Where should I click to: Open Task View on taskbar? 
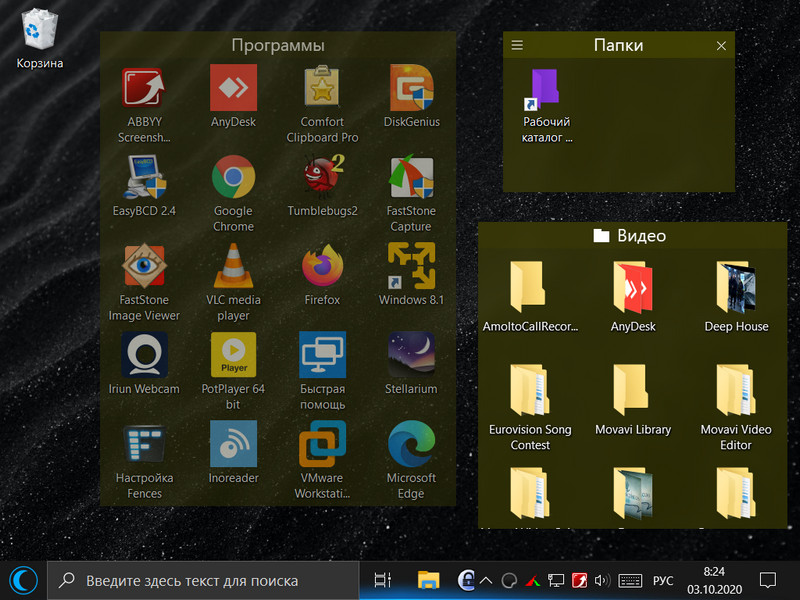click(383, 581)
